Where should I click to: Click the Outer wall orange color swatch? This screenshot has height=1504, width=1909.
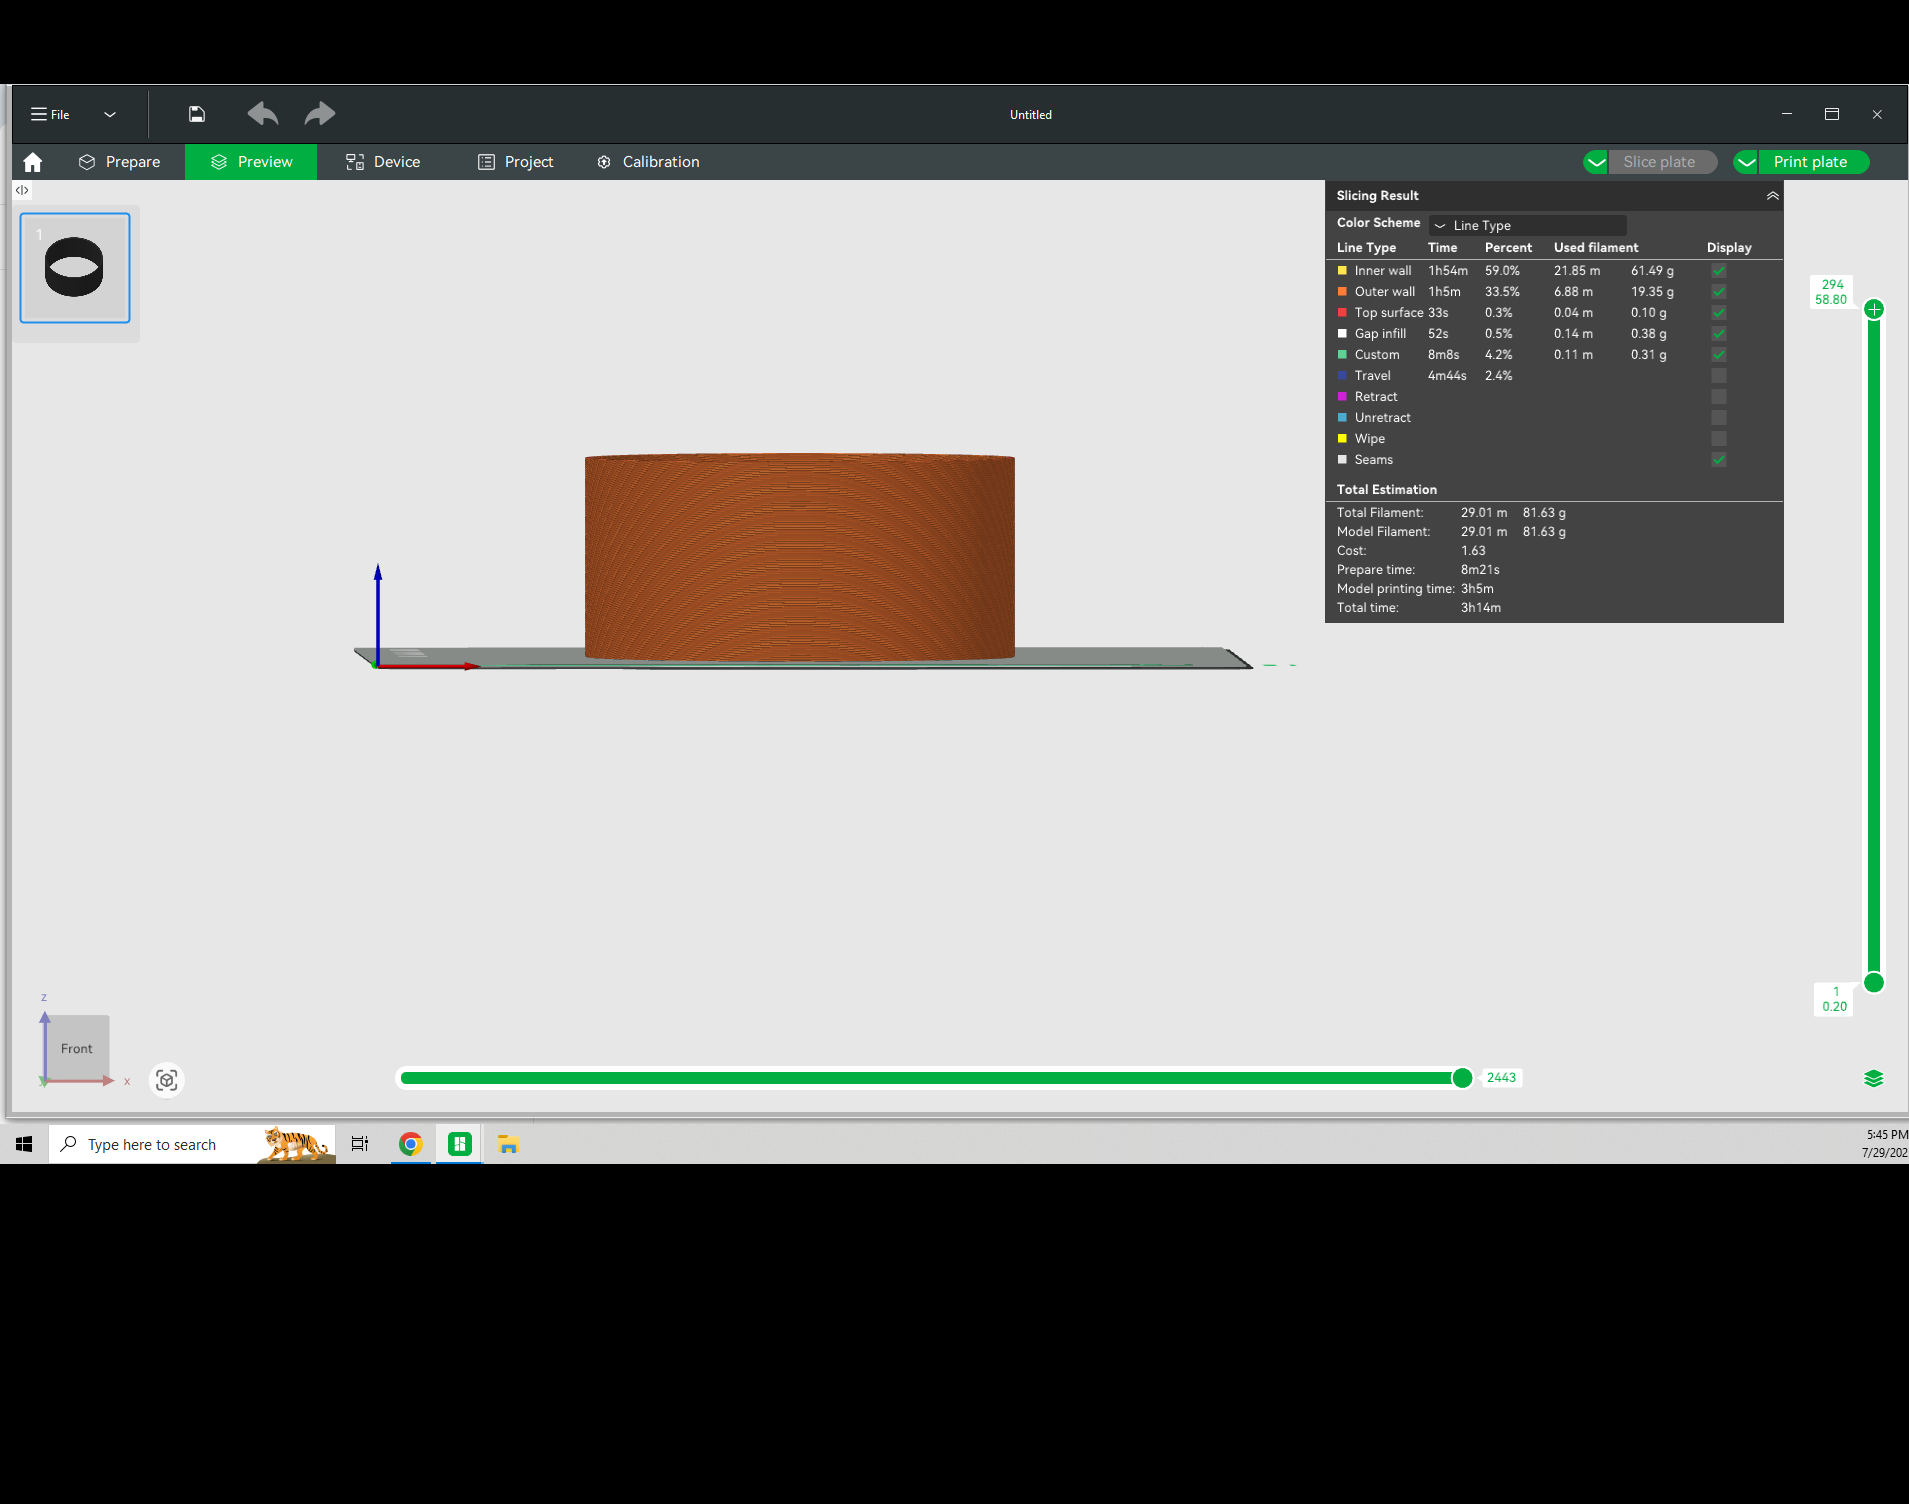click(1342, 292)
